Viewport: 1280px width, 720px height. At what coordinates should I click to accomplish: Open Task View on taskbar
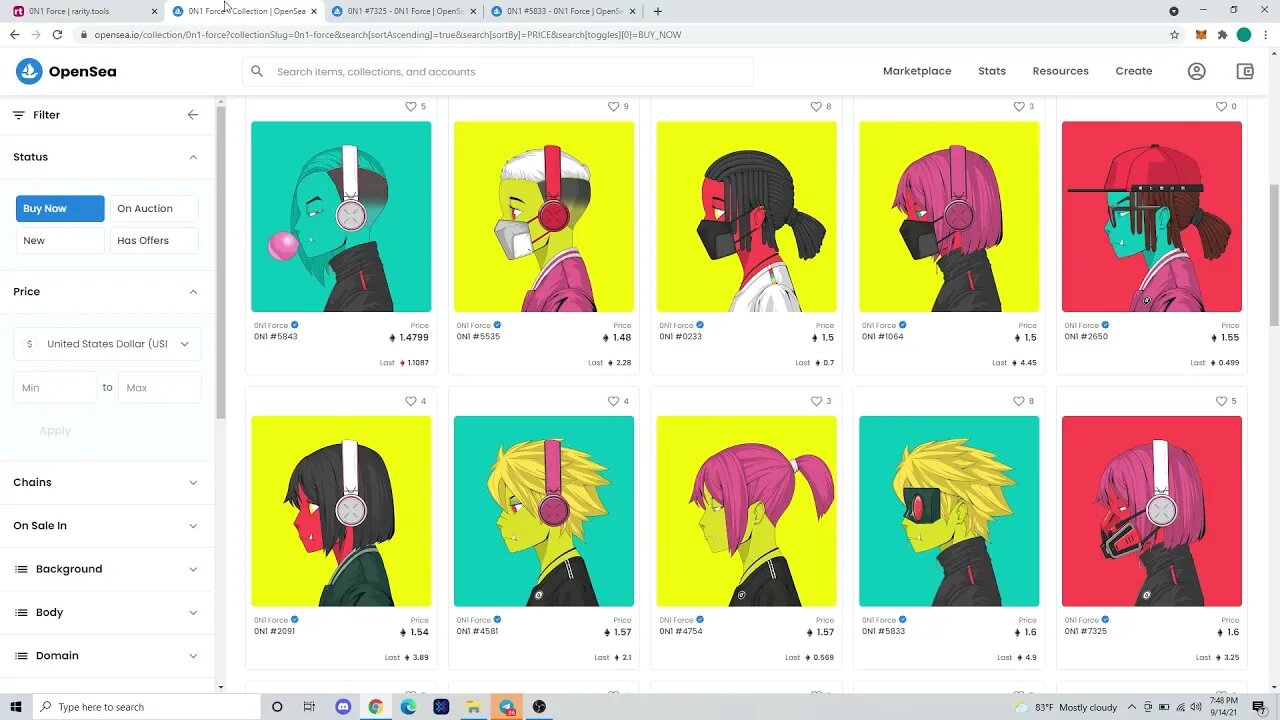pos(309,707)
